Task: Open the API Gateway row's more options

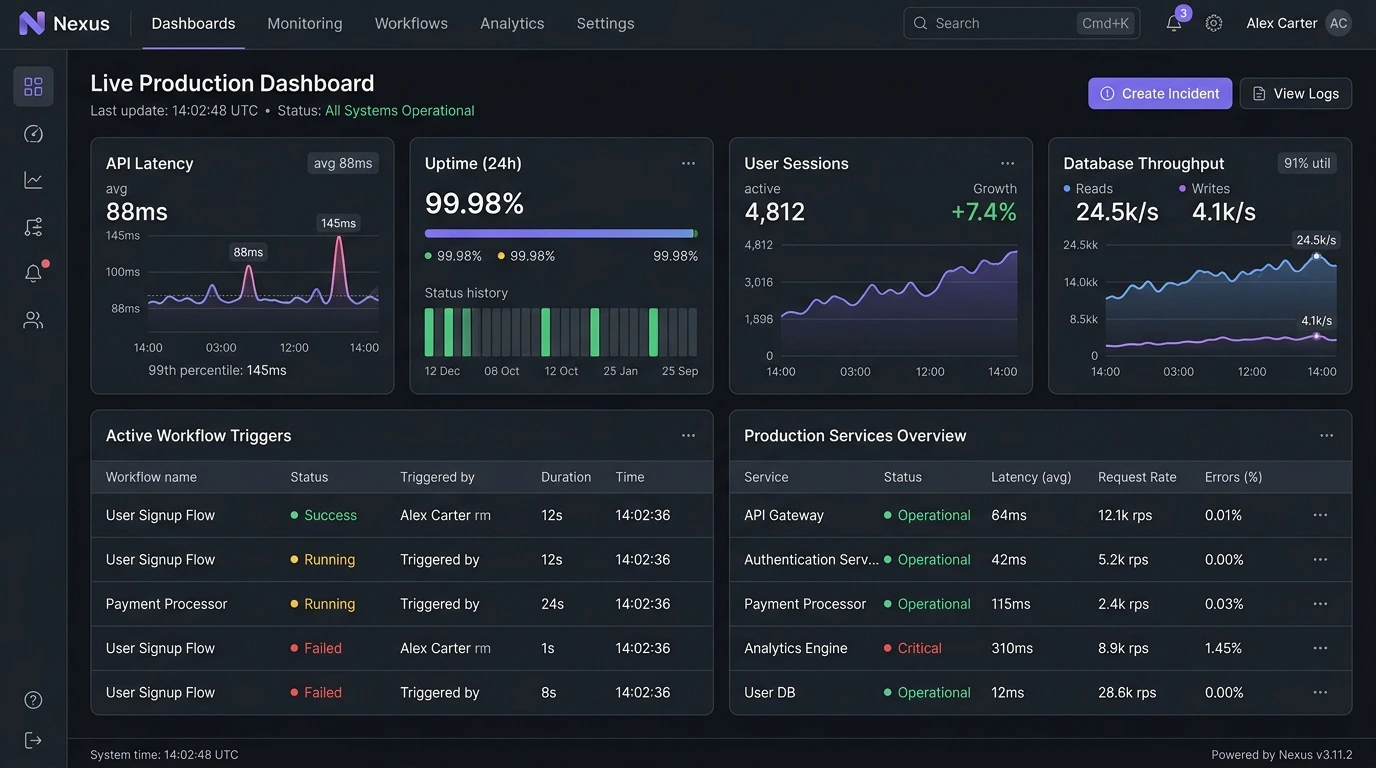Action: click(1320, 515)
